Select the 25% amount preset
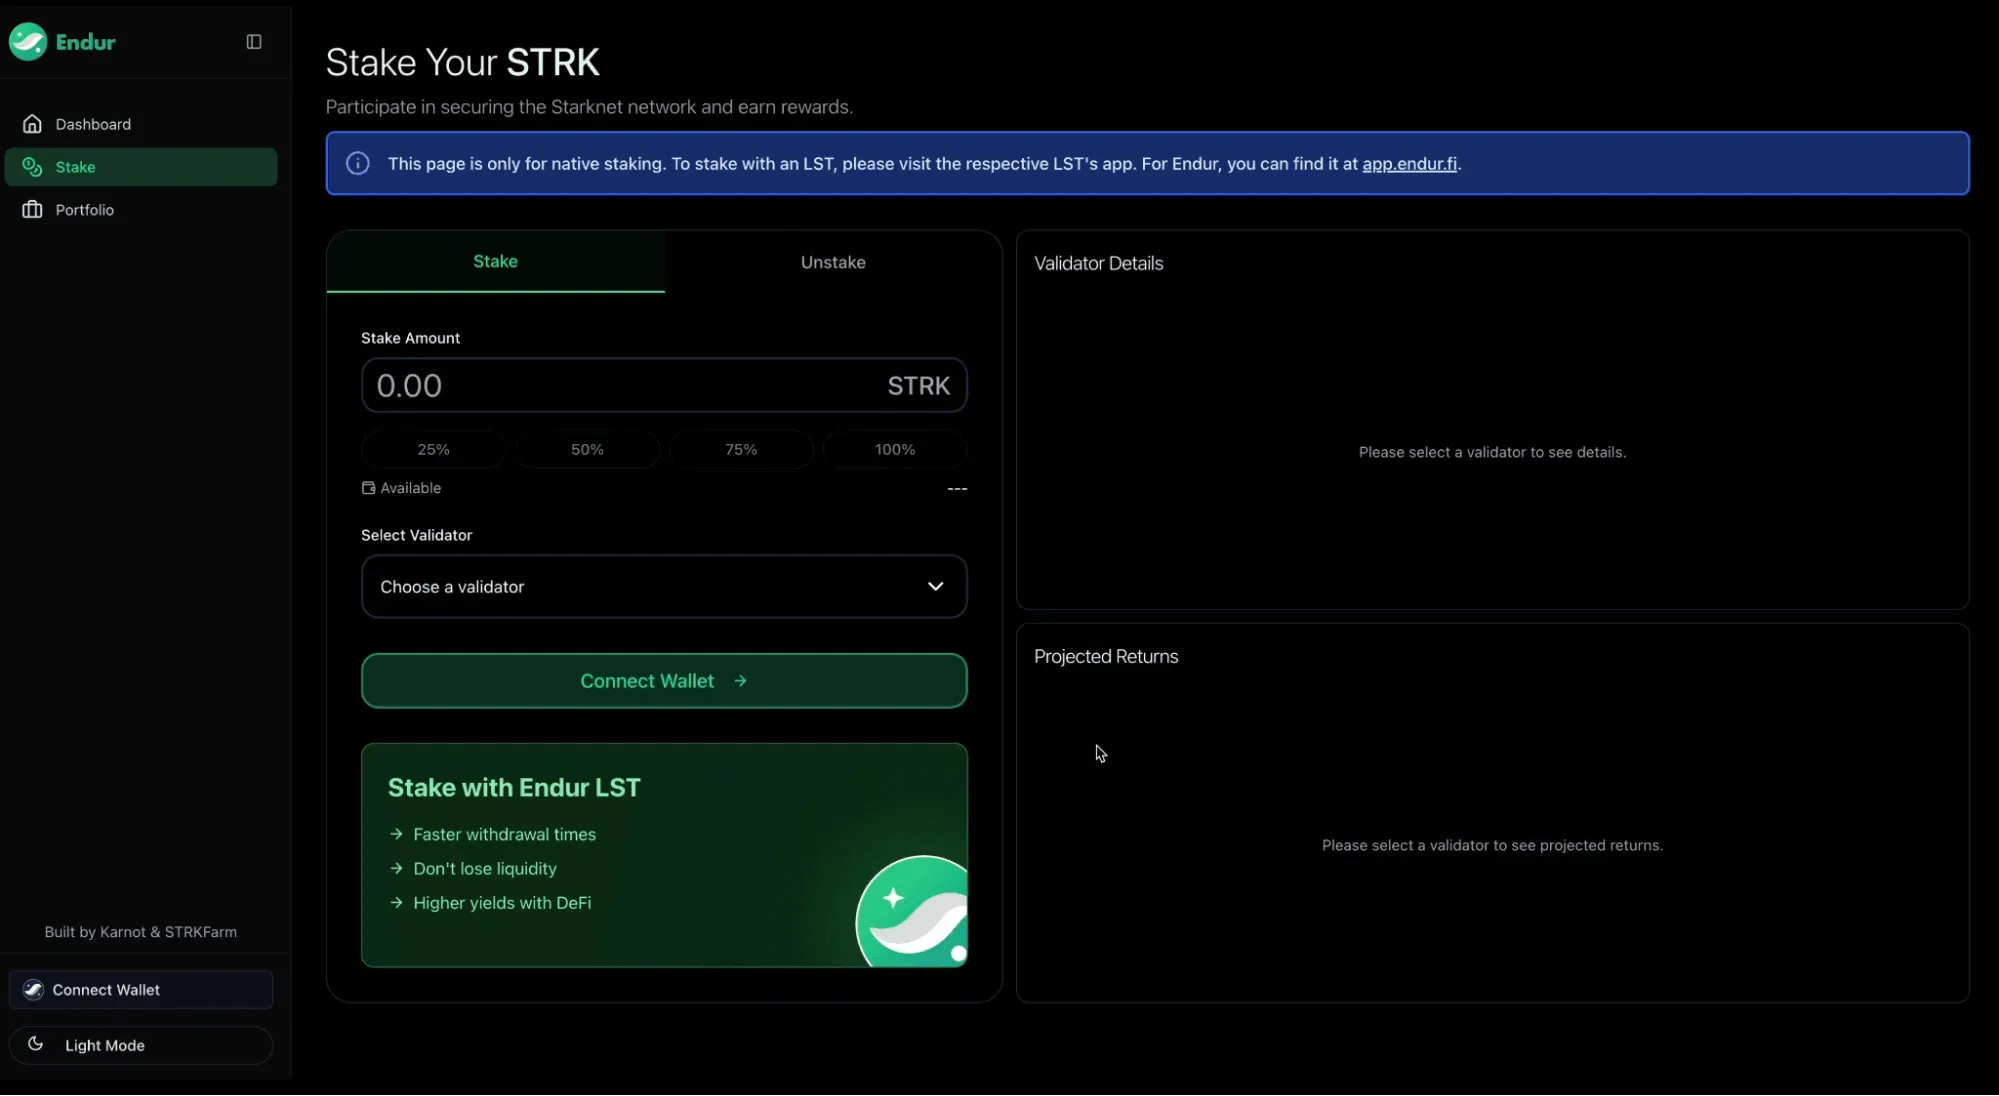 433,449
